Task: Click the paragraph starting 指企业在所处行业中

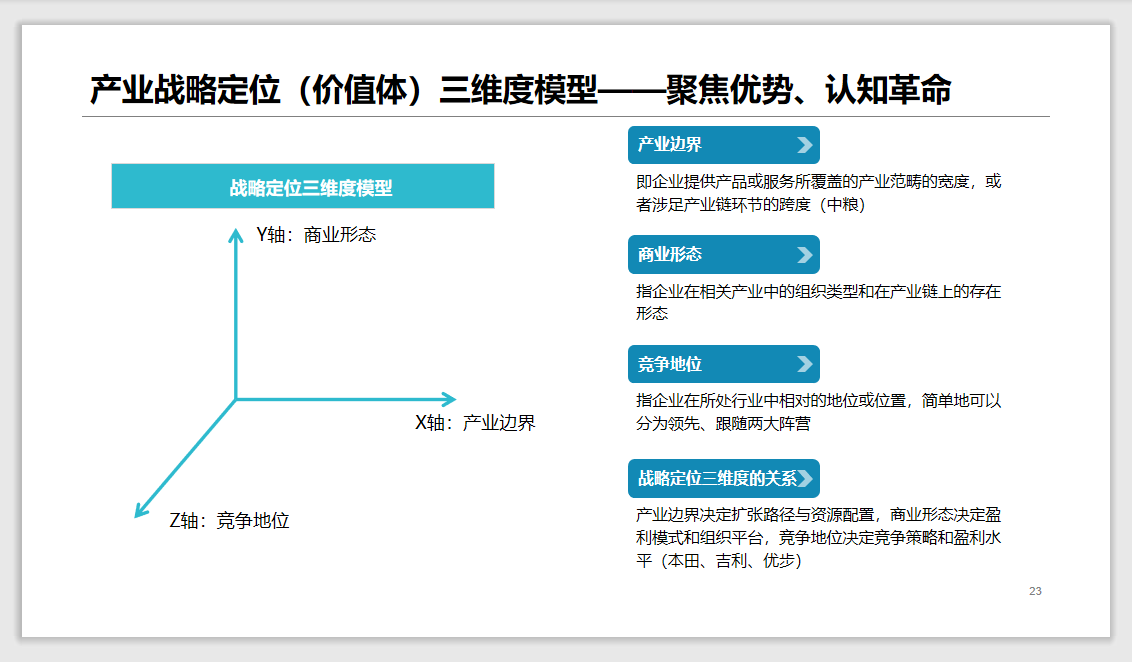Action: (818, 411)
